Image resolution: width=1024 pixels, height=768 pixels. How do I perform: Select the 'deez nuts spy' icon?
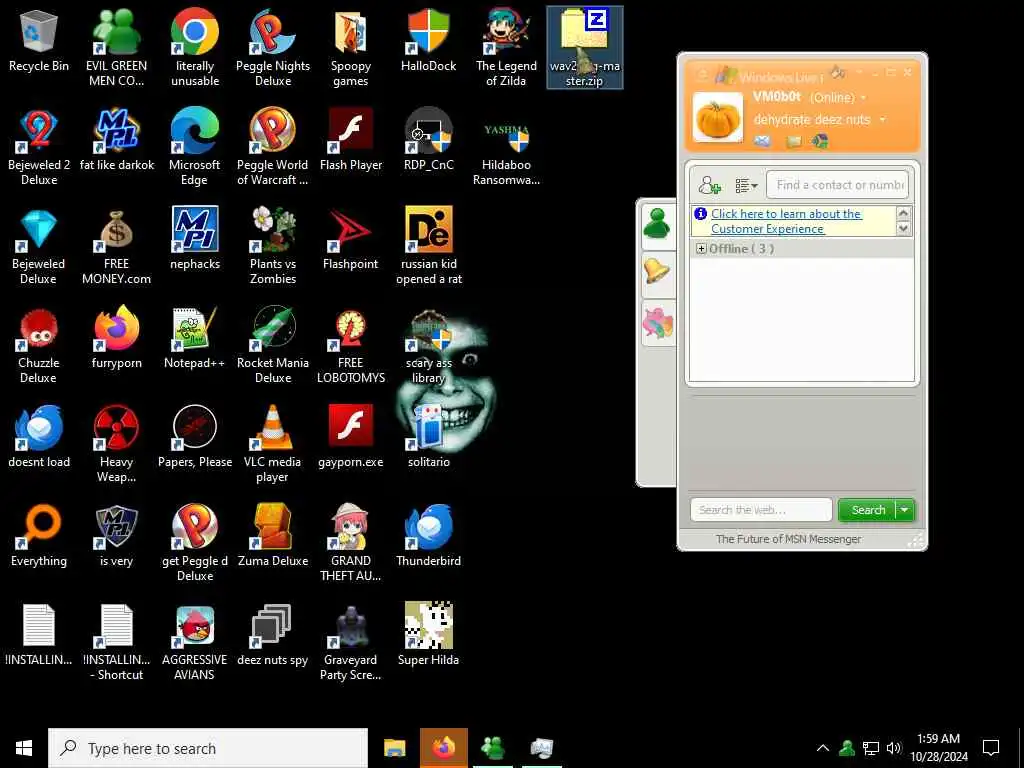(x=272, y=636)
